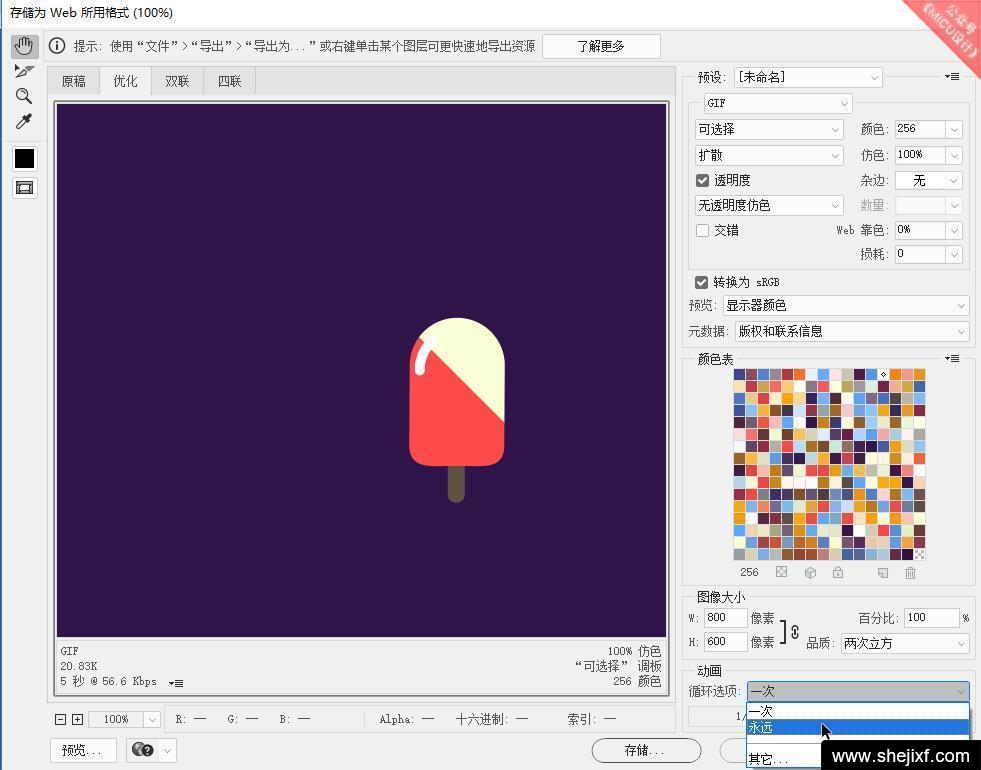This screenshot has height=770, width=981.
Task: Switch to the 双联 two-up tab
Action: click(x=177, y=81)
